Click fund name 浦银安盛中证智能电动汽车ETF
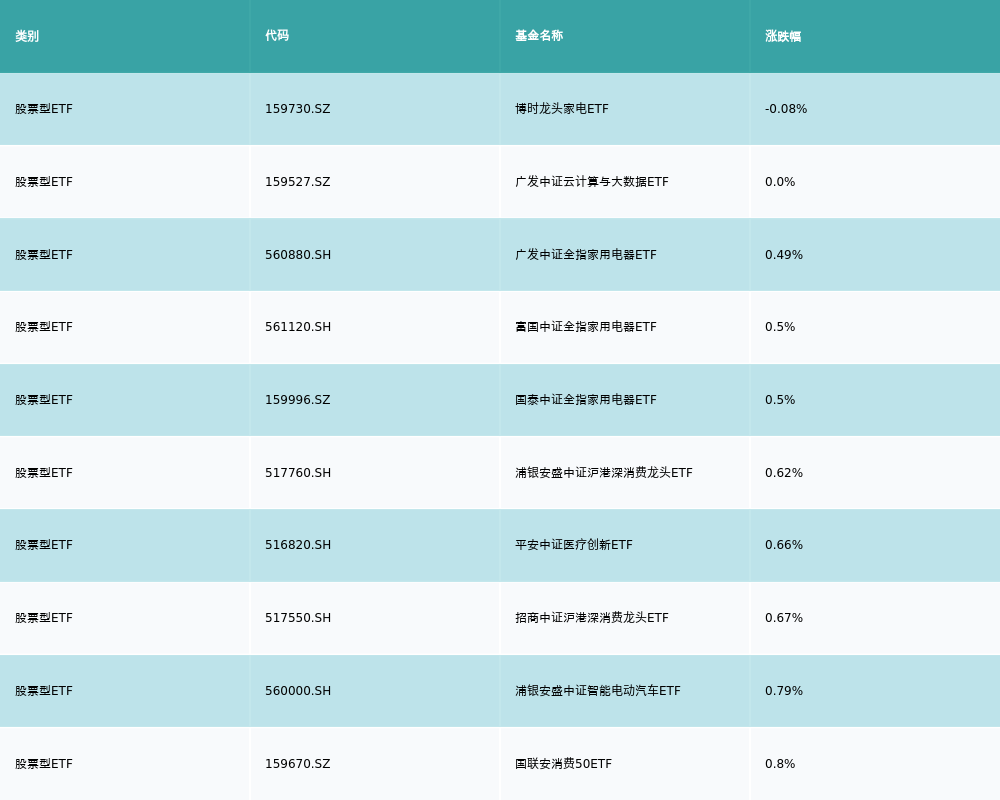This screenshot has width=1000, height=800. click(x=598, y=691)
